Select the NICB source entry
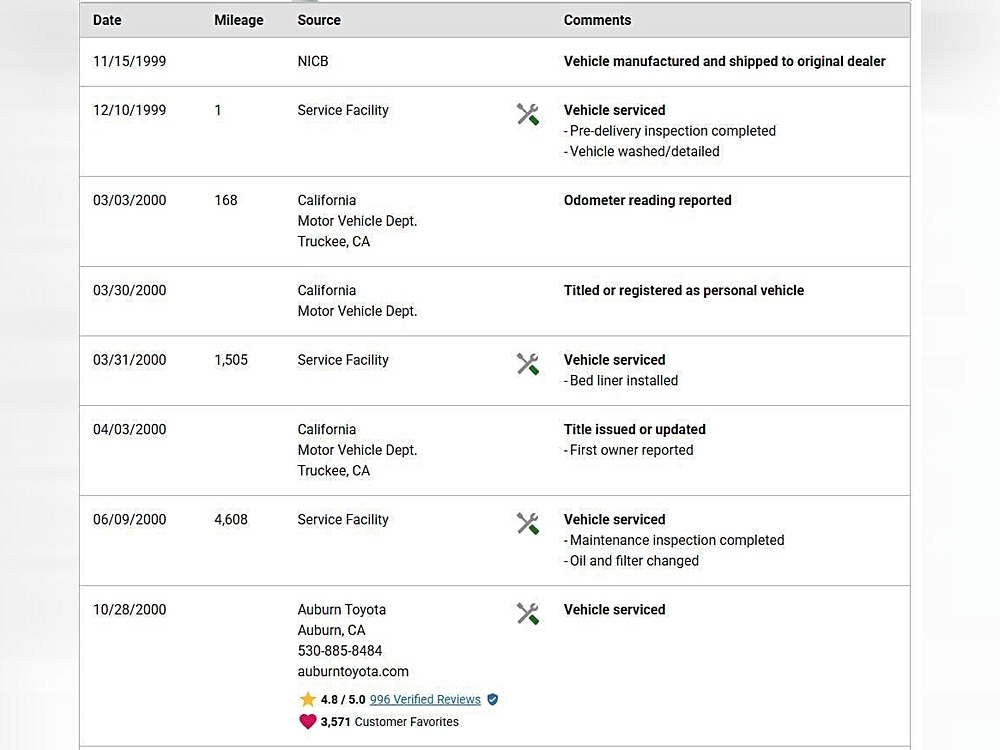Image resolution: width=1000 pixels, height=750 pixels. click(313, 61)
